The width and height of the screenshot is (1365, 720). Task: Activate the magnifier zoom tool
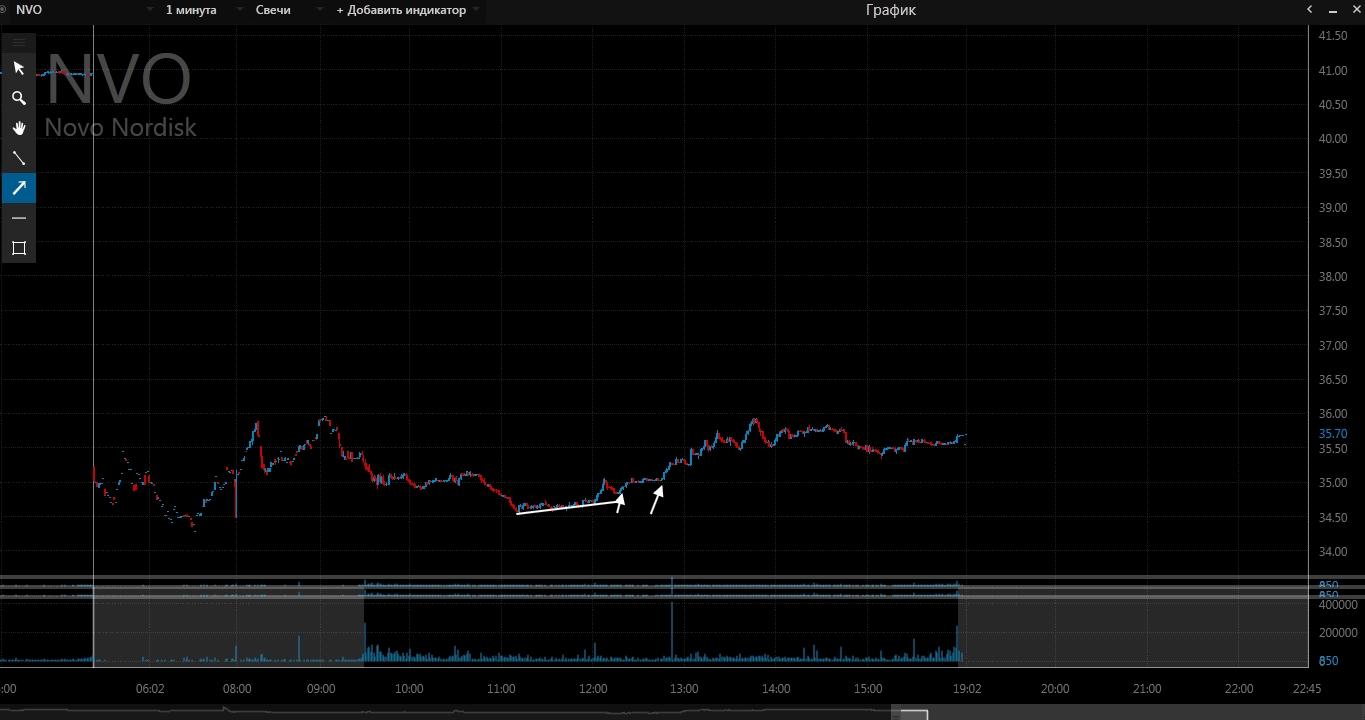18,98
